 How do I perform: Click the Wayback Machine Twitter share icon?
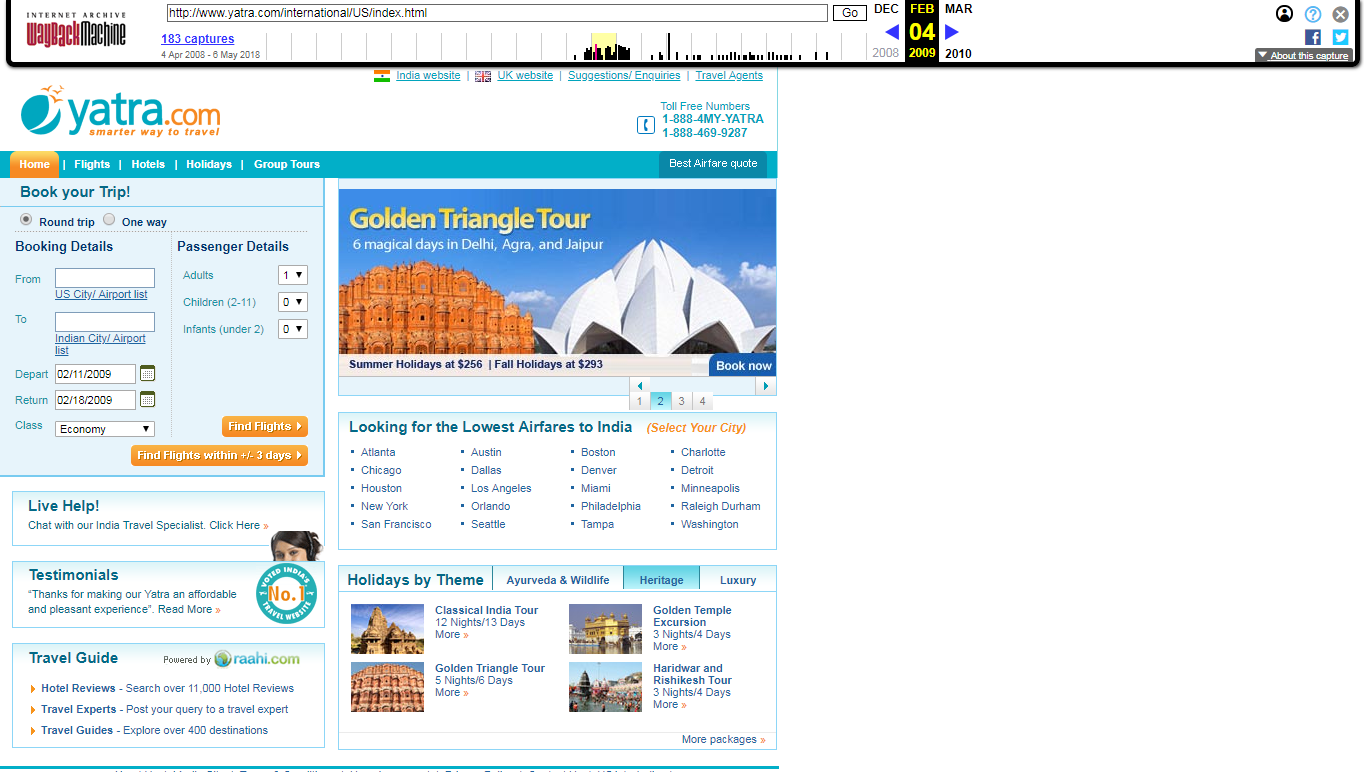1340,37
